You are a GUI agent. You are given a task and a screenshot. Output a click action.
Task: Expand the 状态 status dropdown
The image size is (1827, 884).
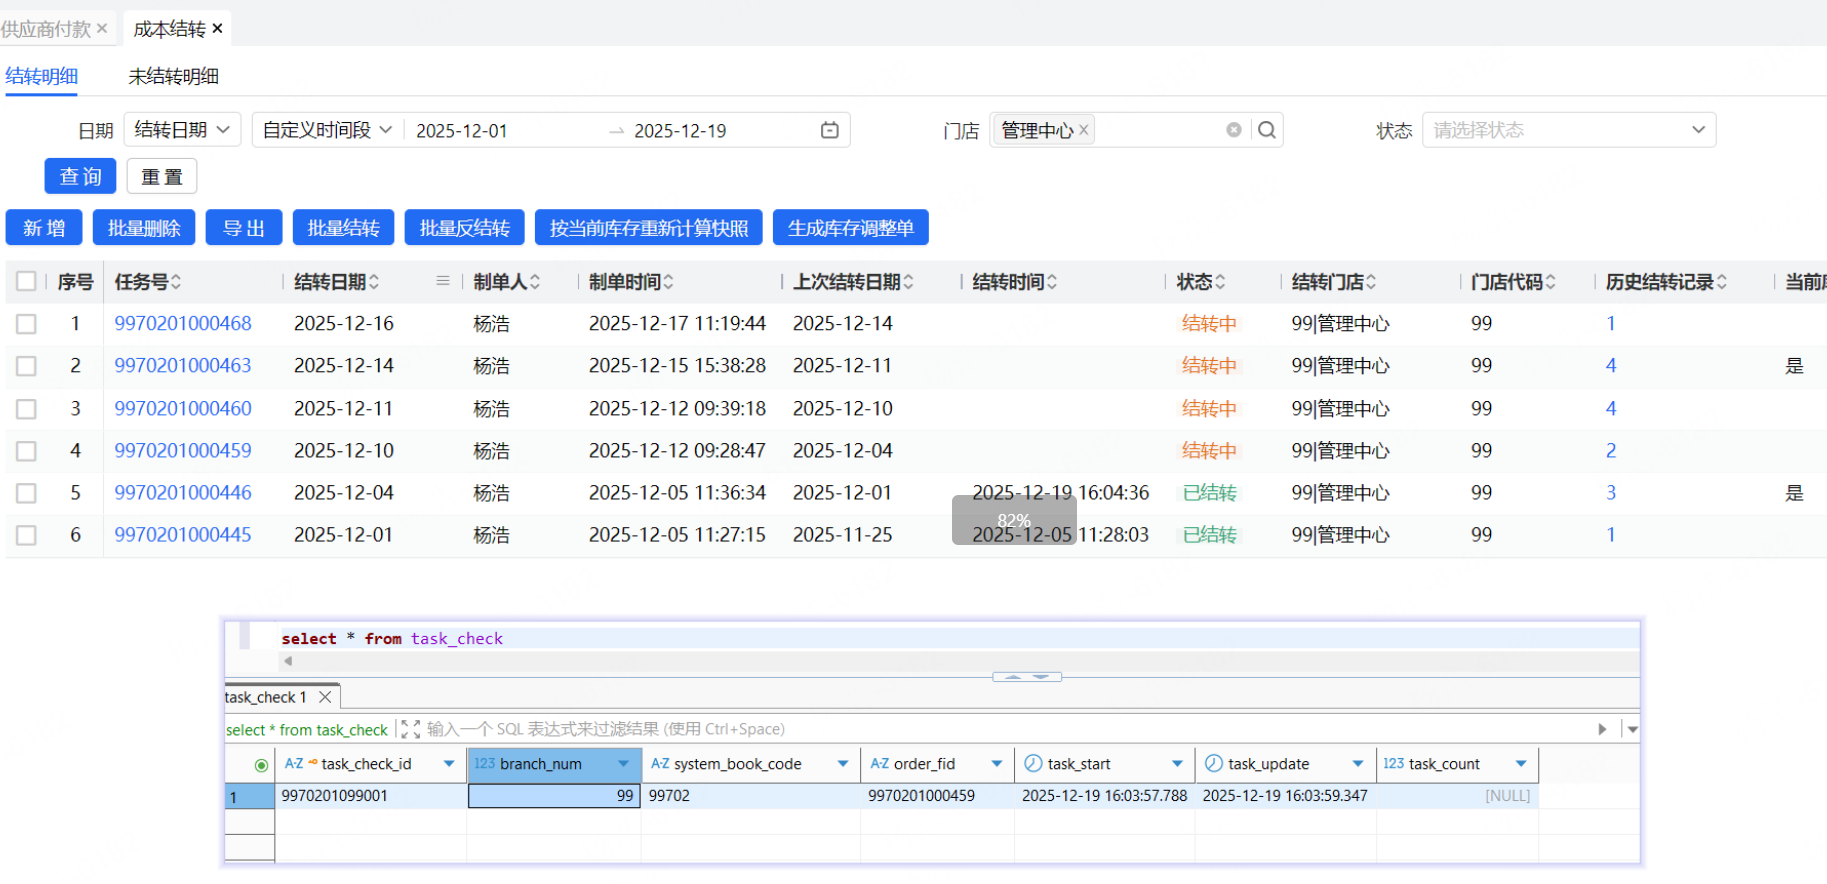tap(1568, 130)
